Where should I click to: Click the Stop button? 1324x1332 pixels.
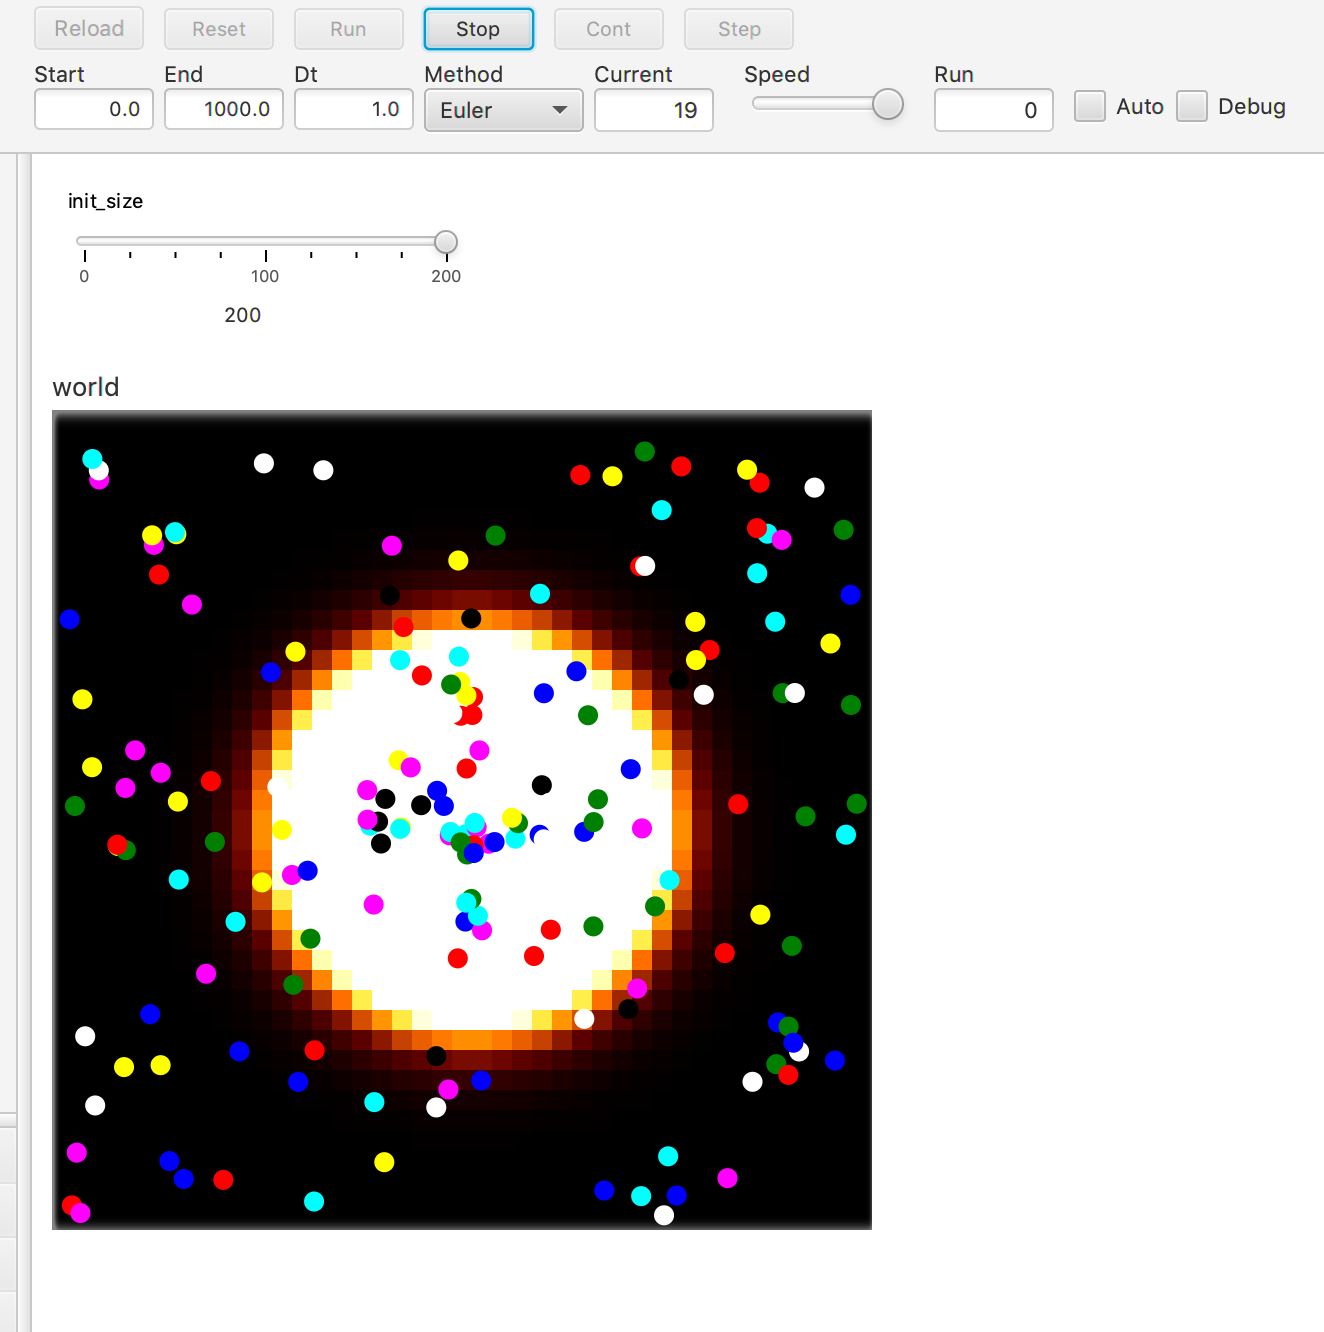point(478,29)
